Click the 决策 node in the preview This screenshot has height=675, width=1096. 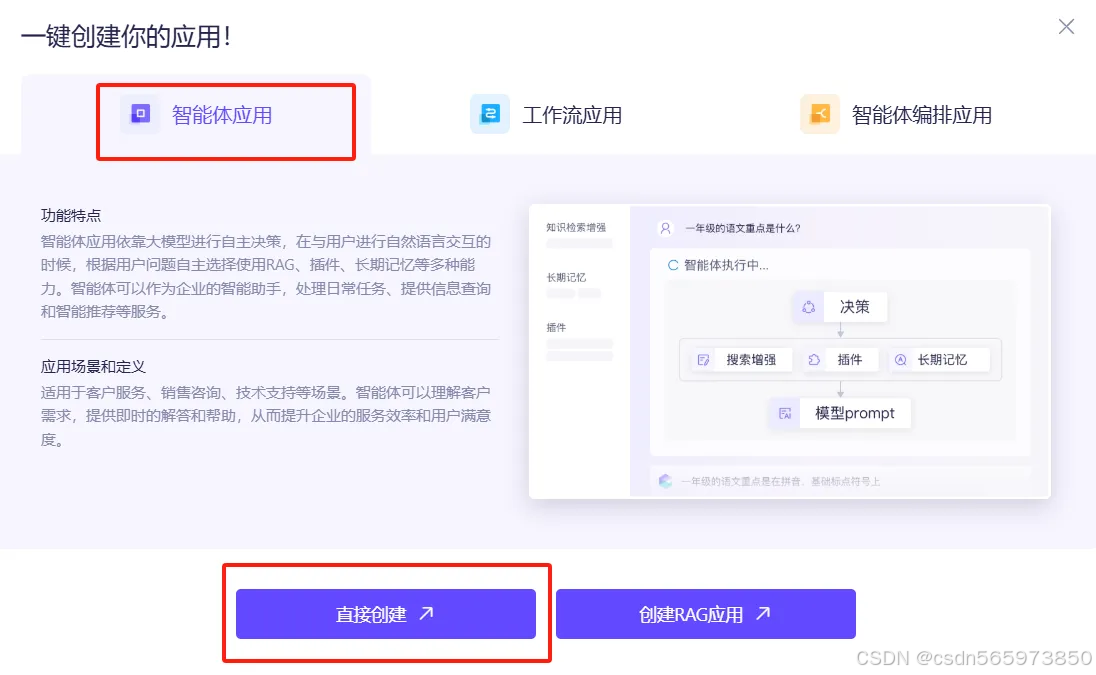(x=840, y=307)
